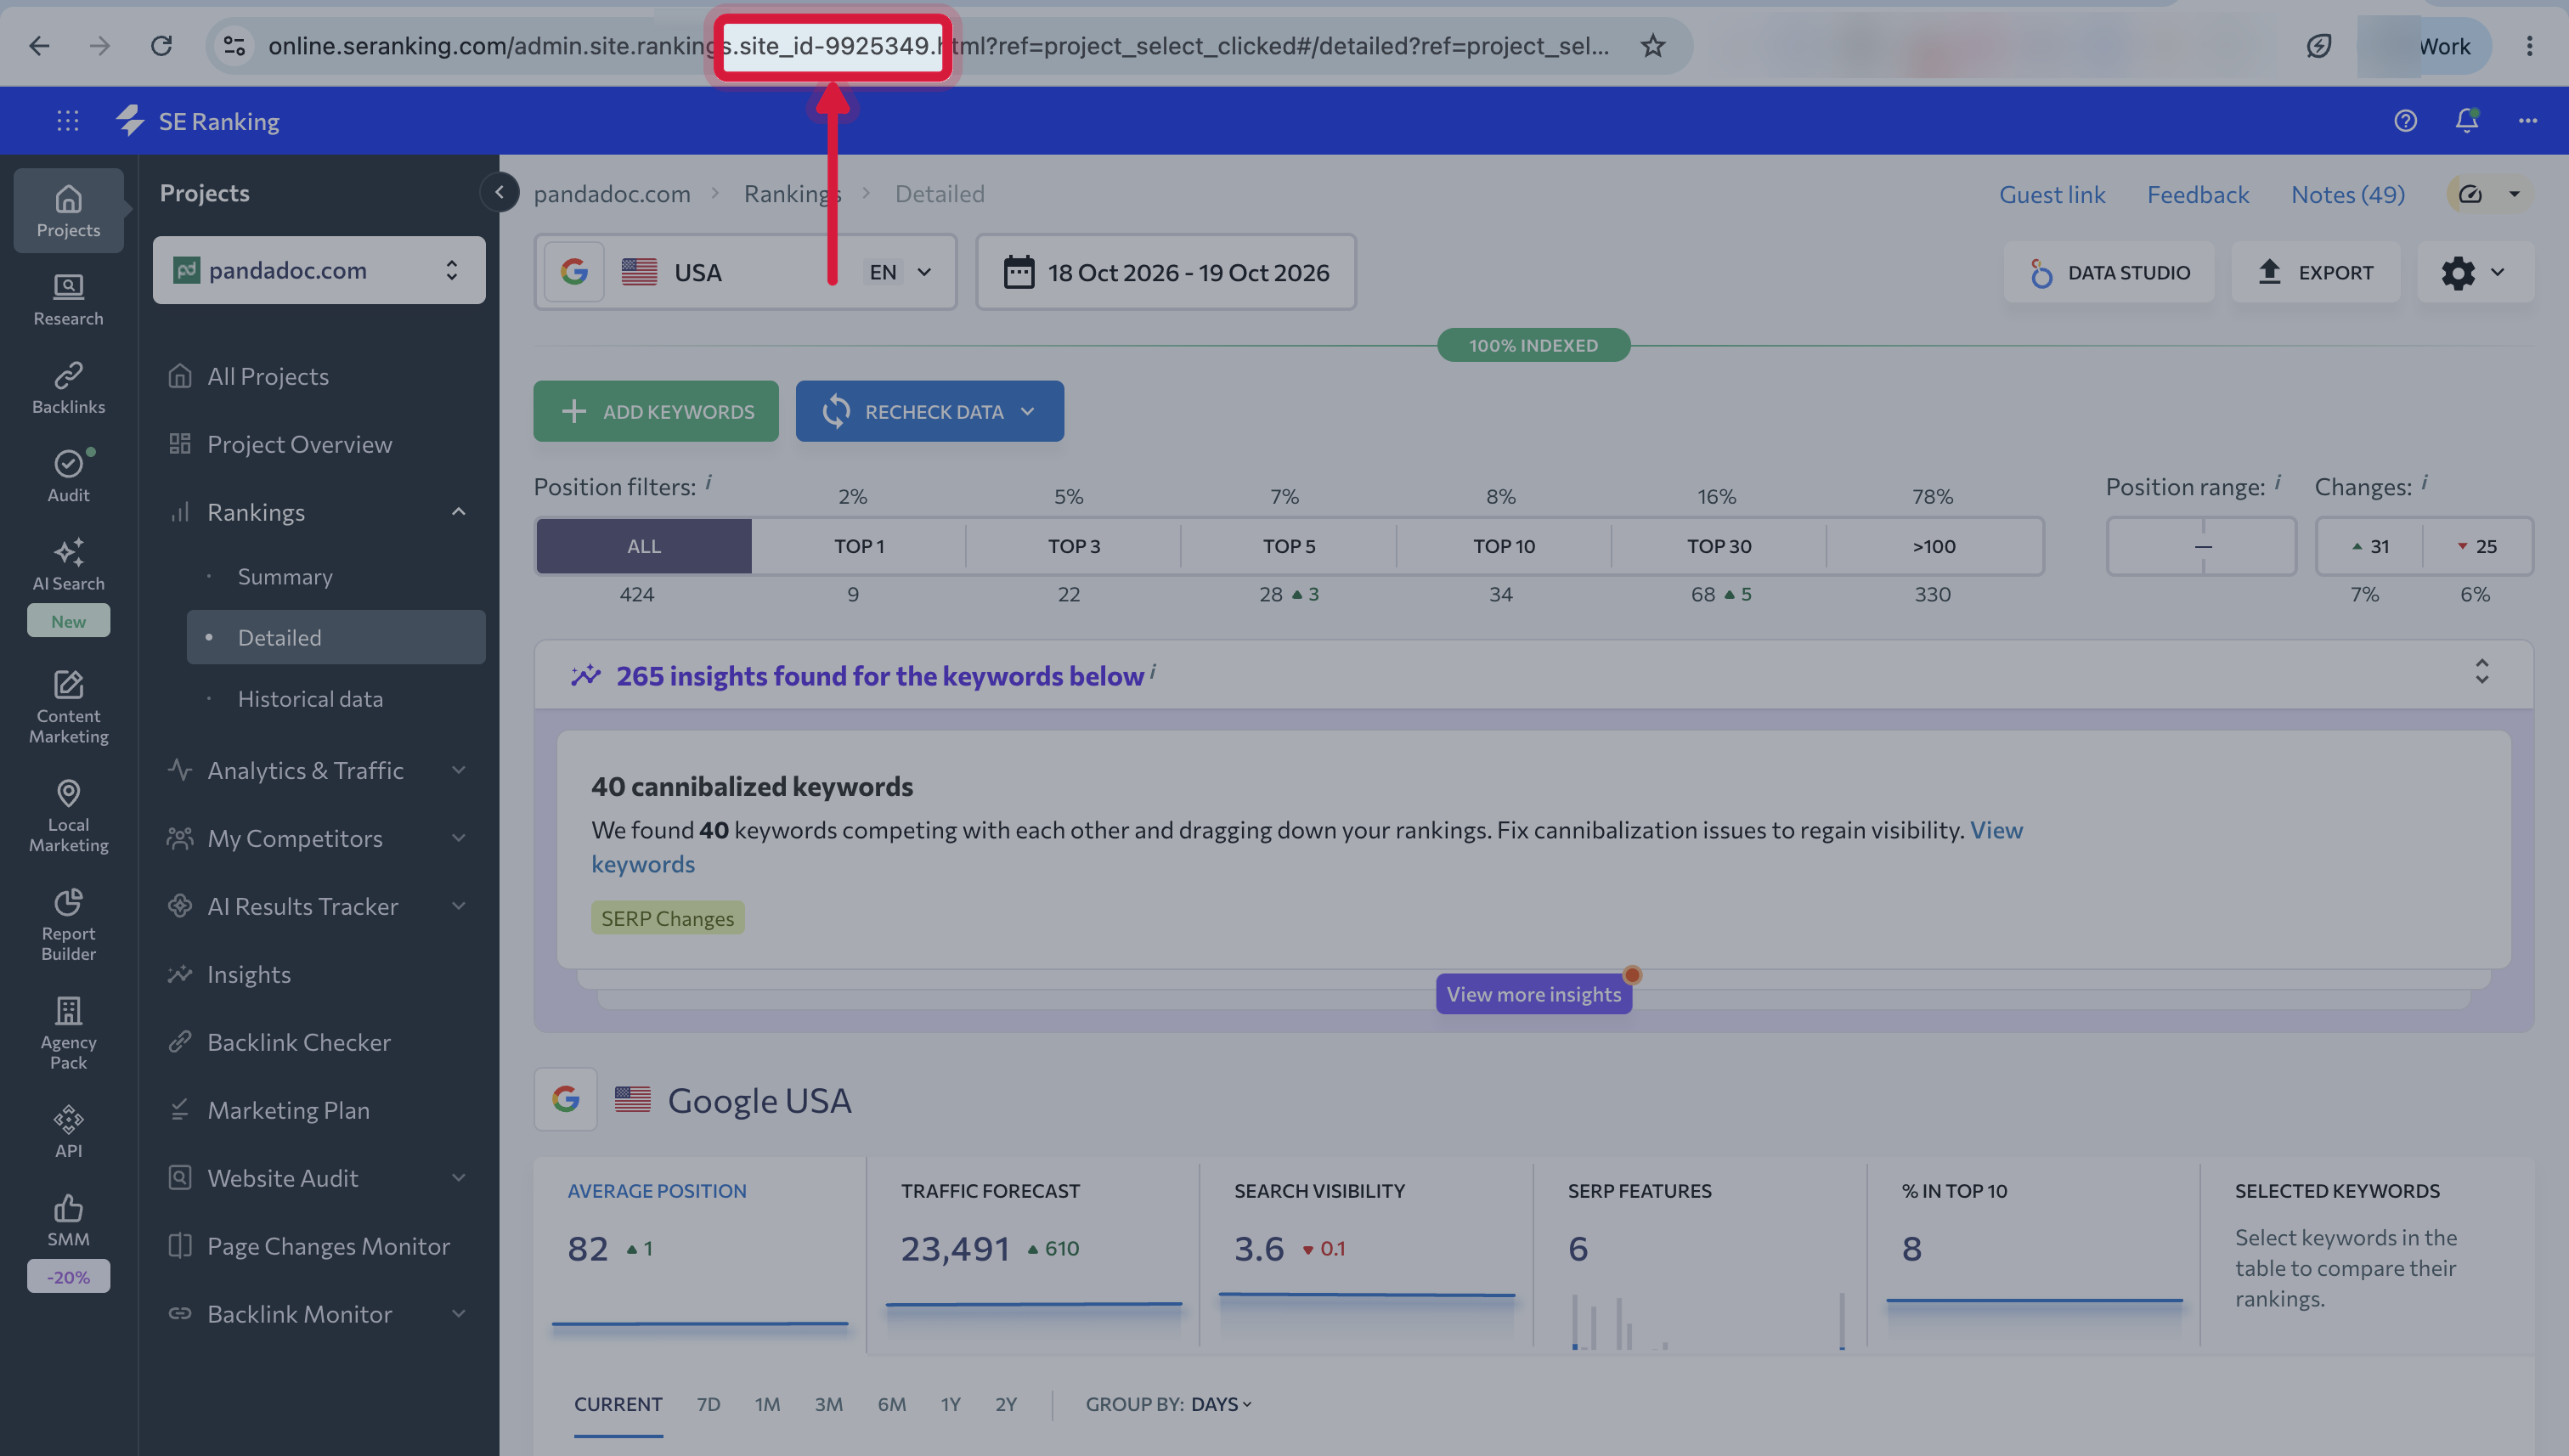Filter keywords by TOP 10
Screen dimensions: 2569x1456
tap(1504, 546)
